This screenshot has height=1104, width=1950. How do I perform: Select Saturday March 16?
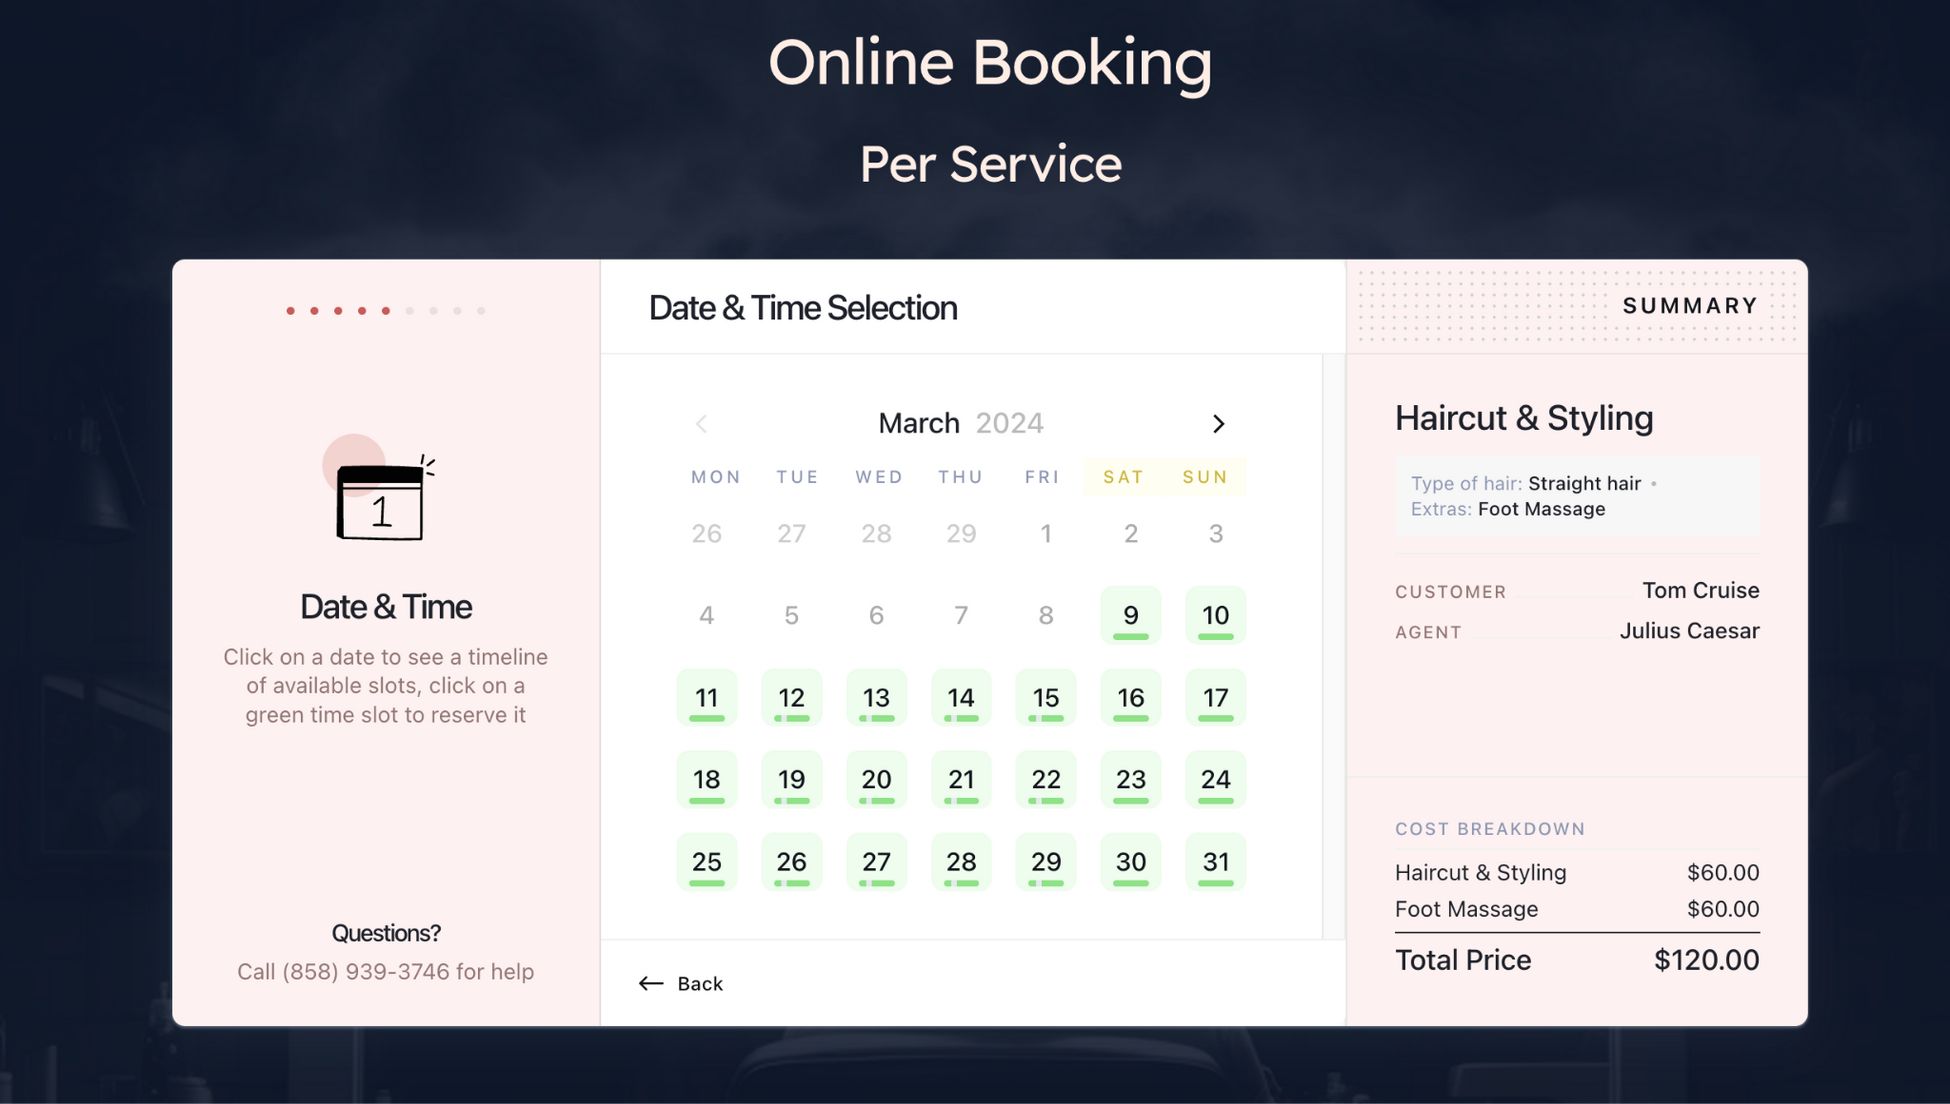1131,697
